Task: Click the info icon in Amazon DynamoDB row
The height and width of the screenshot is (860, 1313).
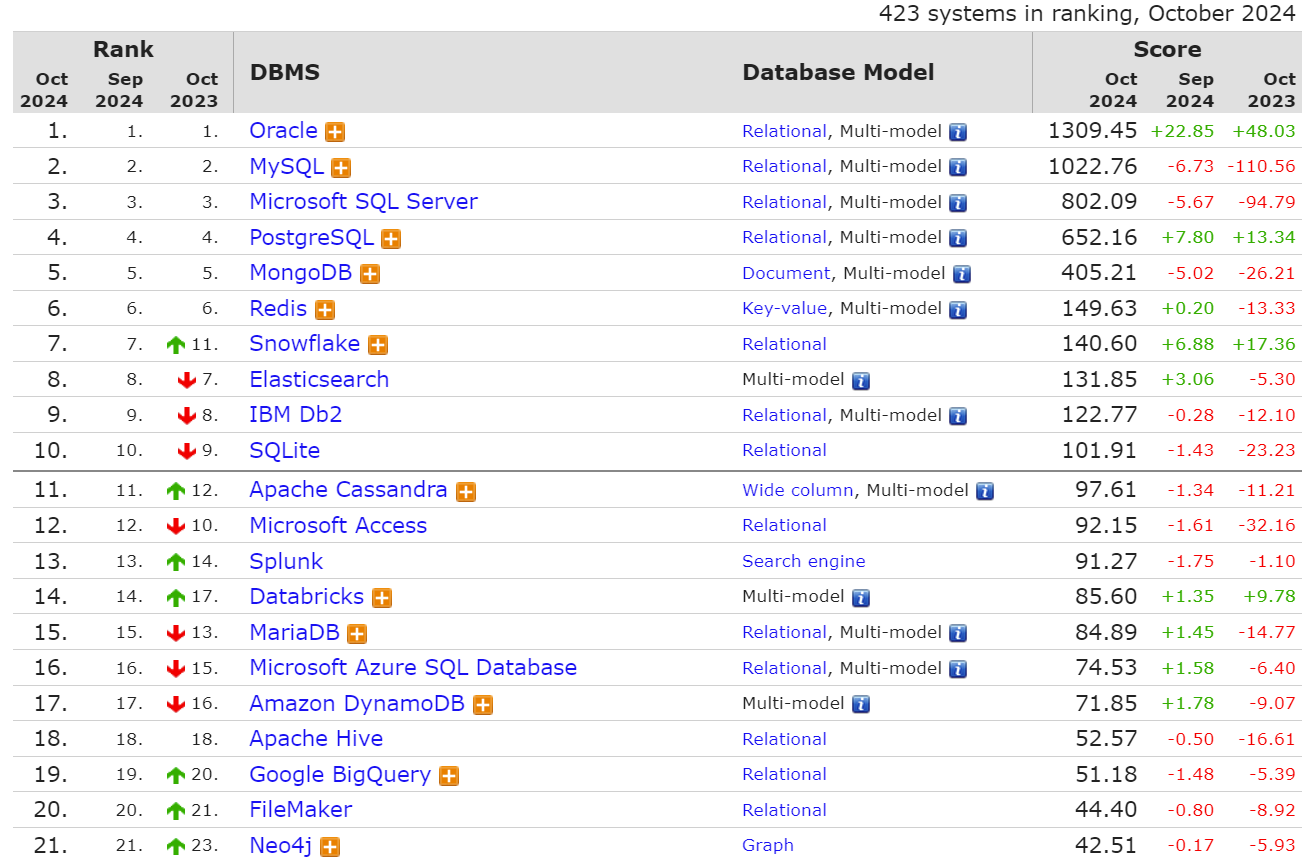Action: (x=861, y=704)
